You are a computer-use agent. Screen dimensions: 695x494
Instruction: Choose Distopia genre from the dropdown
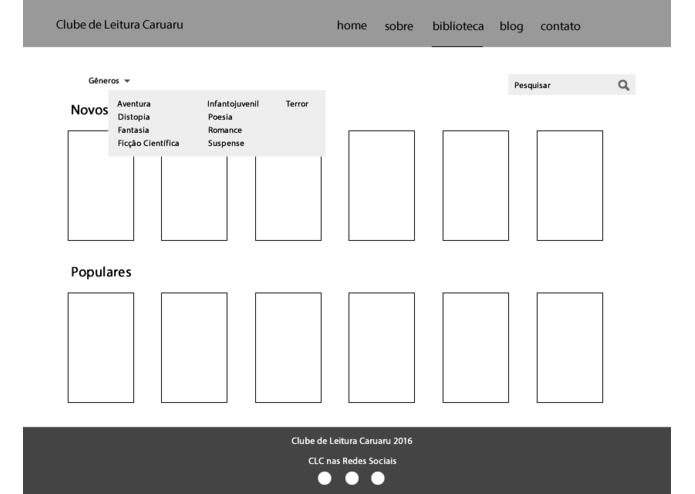[x=134, y=117]
